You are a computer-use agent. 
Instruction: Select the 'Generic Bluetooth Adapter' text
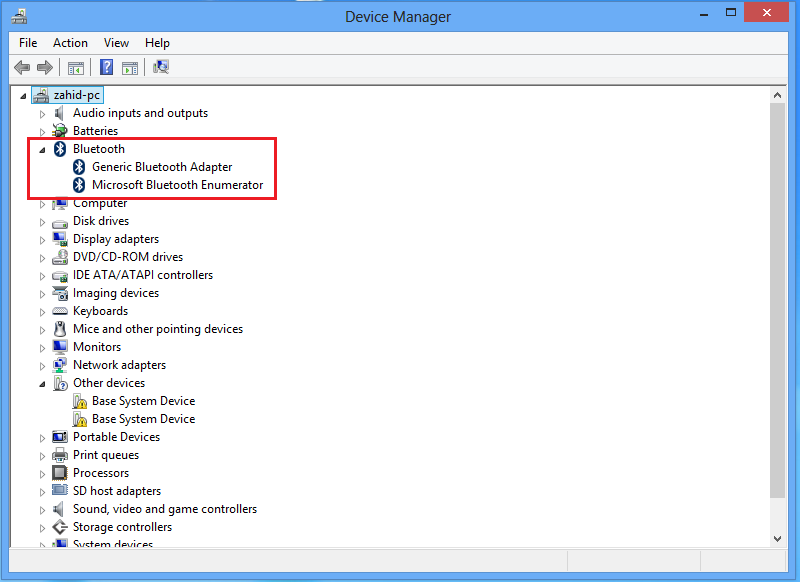pyautogui.click(x=162, y=167)
